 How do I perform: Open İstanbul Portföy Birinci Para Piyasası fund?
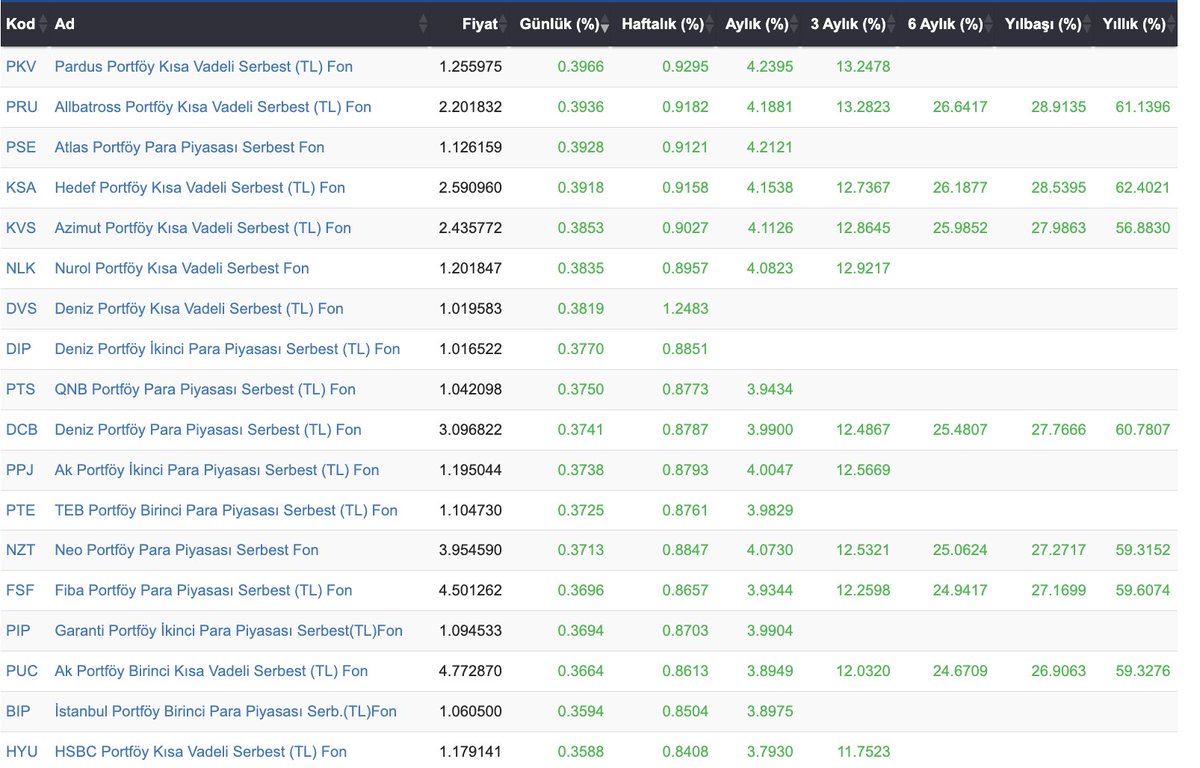pos(226,711)
